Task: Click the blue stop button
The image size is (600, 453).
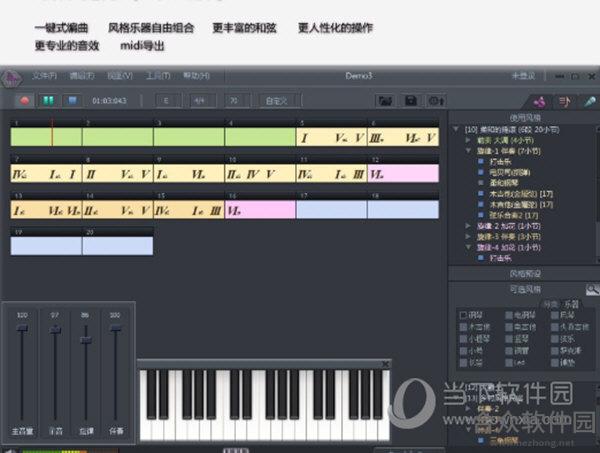Action: [72, 101]
